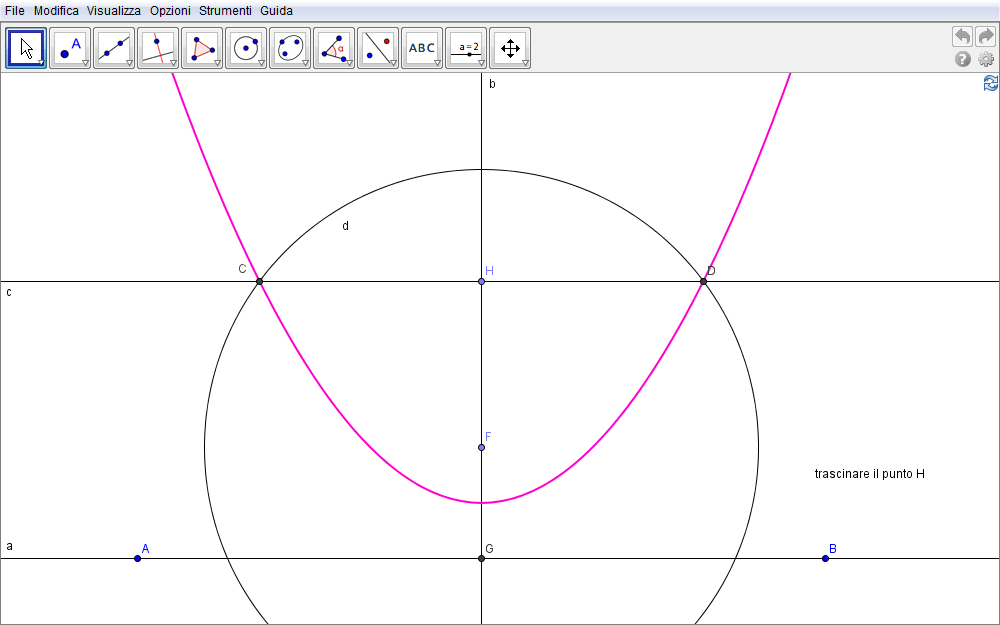Pick the Perpendicular Line tool
1000x625 pixels.
[x=158, y=47]
